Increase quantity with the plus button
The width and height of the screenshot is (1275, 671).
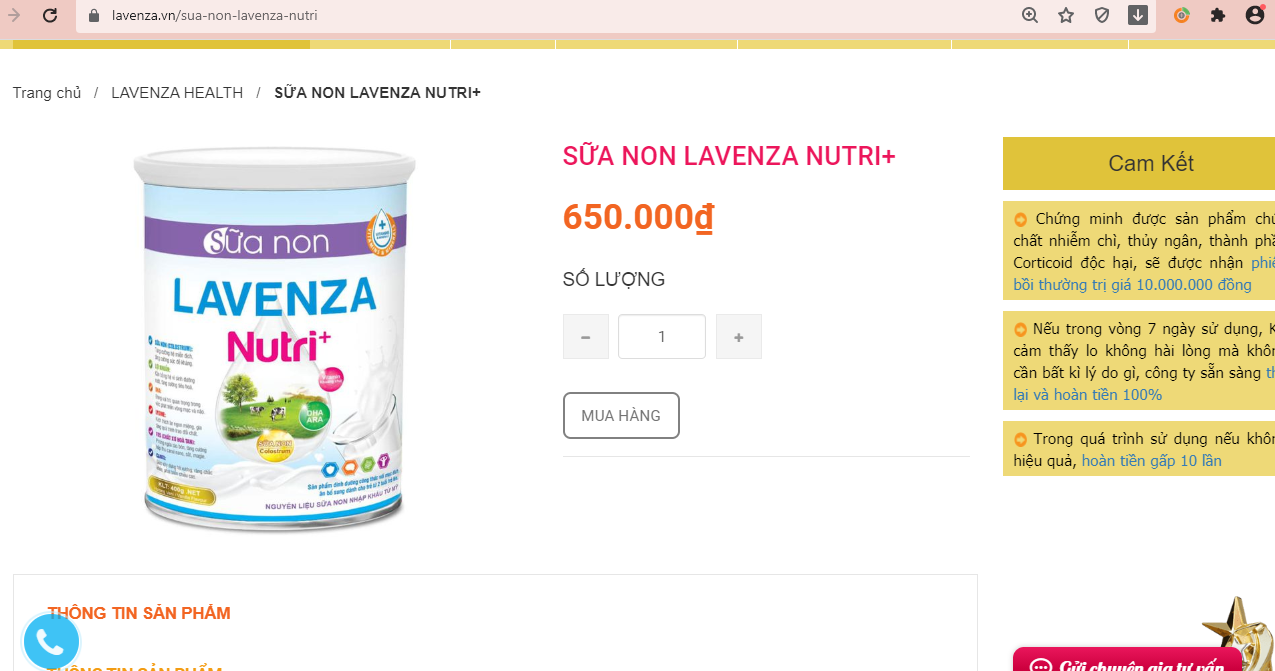click(739, 337)
